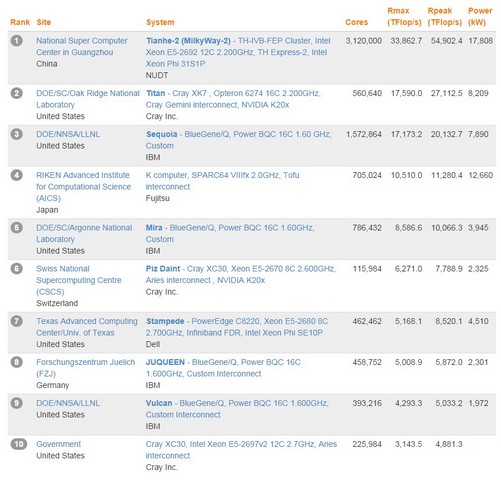Open the Titan Cray XK7 system link
The width and height of the screenshot is (501, 480).
233,99
